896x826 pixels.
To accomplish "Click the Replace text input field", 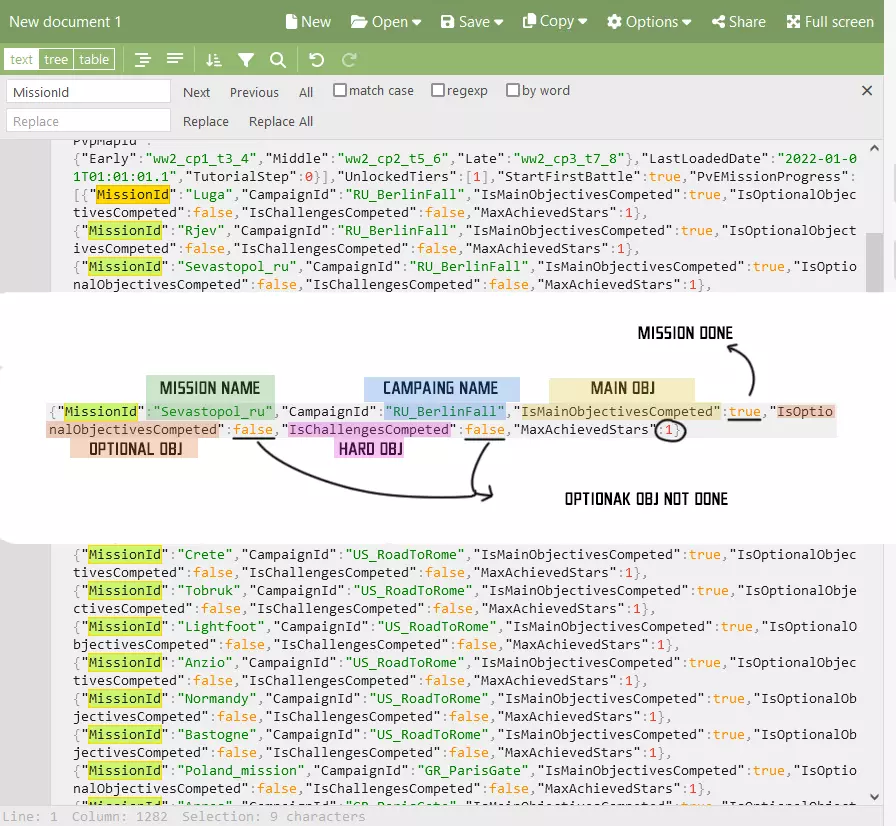I will pyautogui.click(x=89, y=122).
